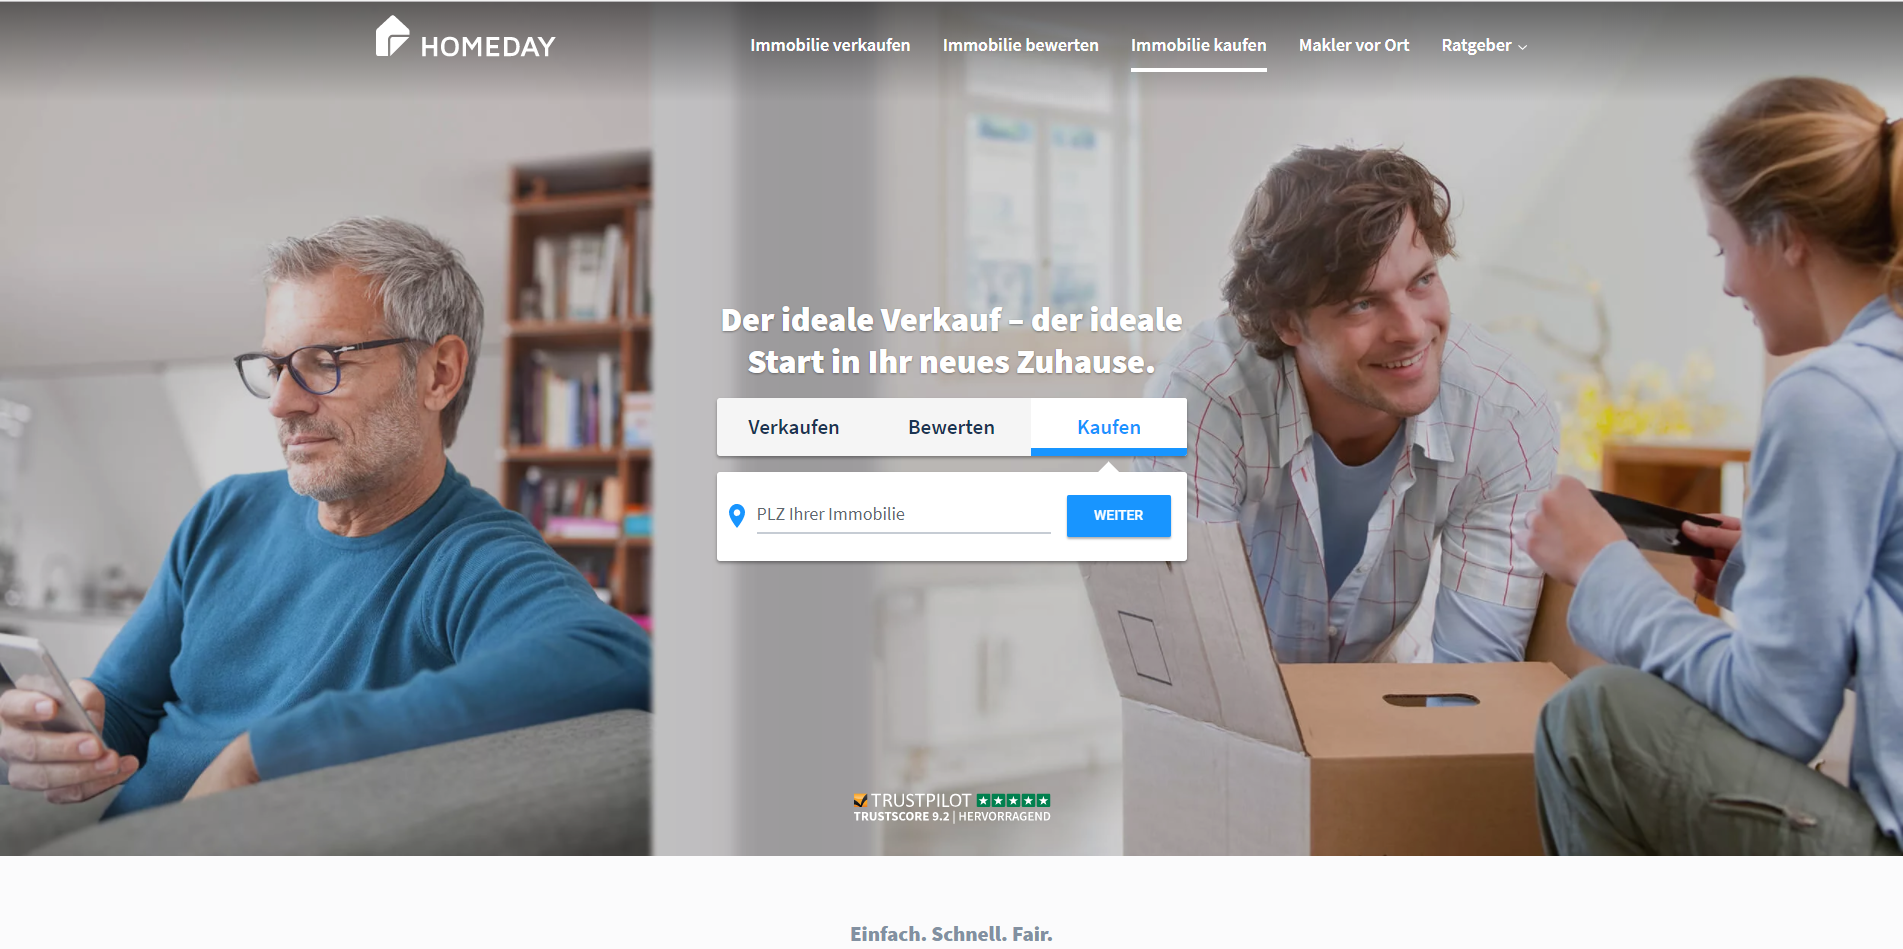Expand the Ratgeber chevron arrow

coord(1522,47)
